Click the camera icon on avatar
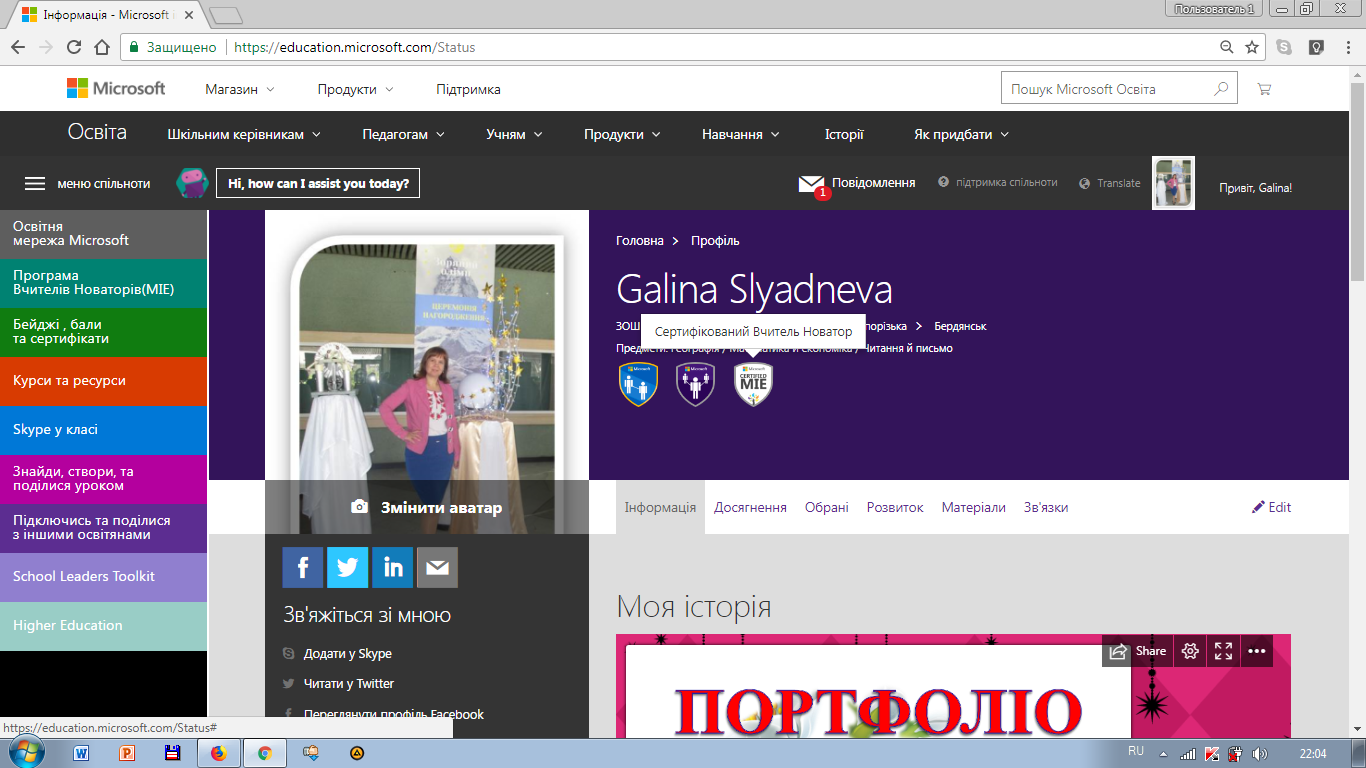The width and height of the screenshot is (1366, 768). click(x=360, y=507)
